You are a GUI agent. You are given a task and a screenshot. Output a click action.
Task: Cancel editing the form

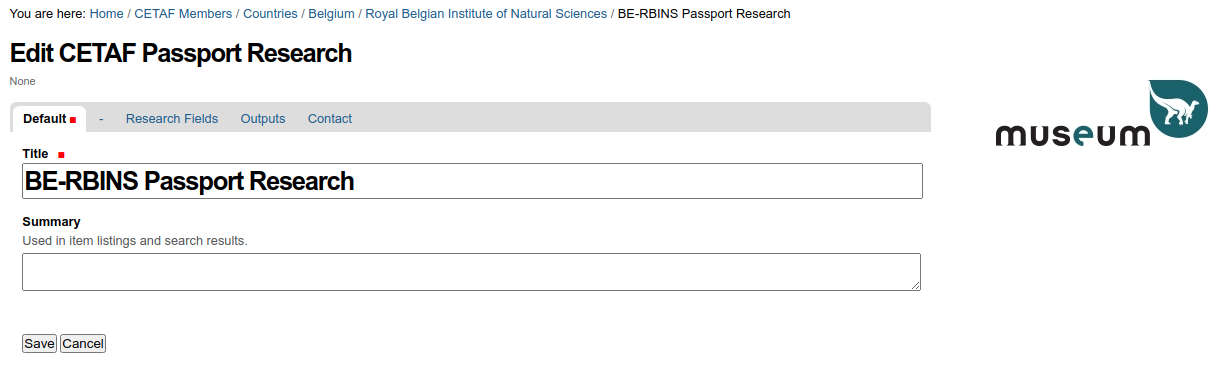[83, 343]
